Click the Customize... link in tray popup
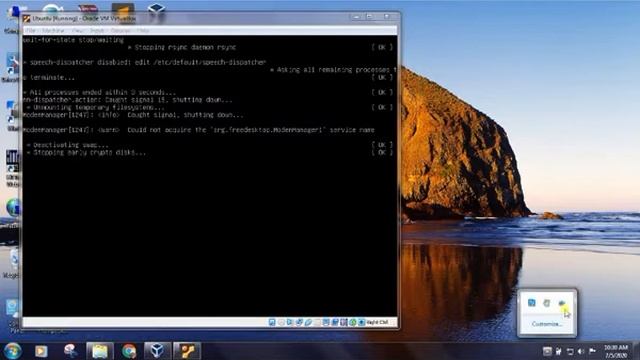This screenshot has height=360, width=640. 547,324
